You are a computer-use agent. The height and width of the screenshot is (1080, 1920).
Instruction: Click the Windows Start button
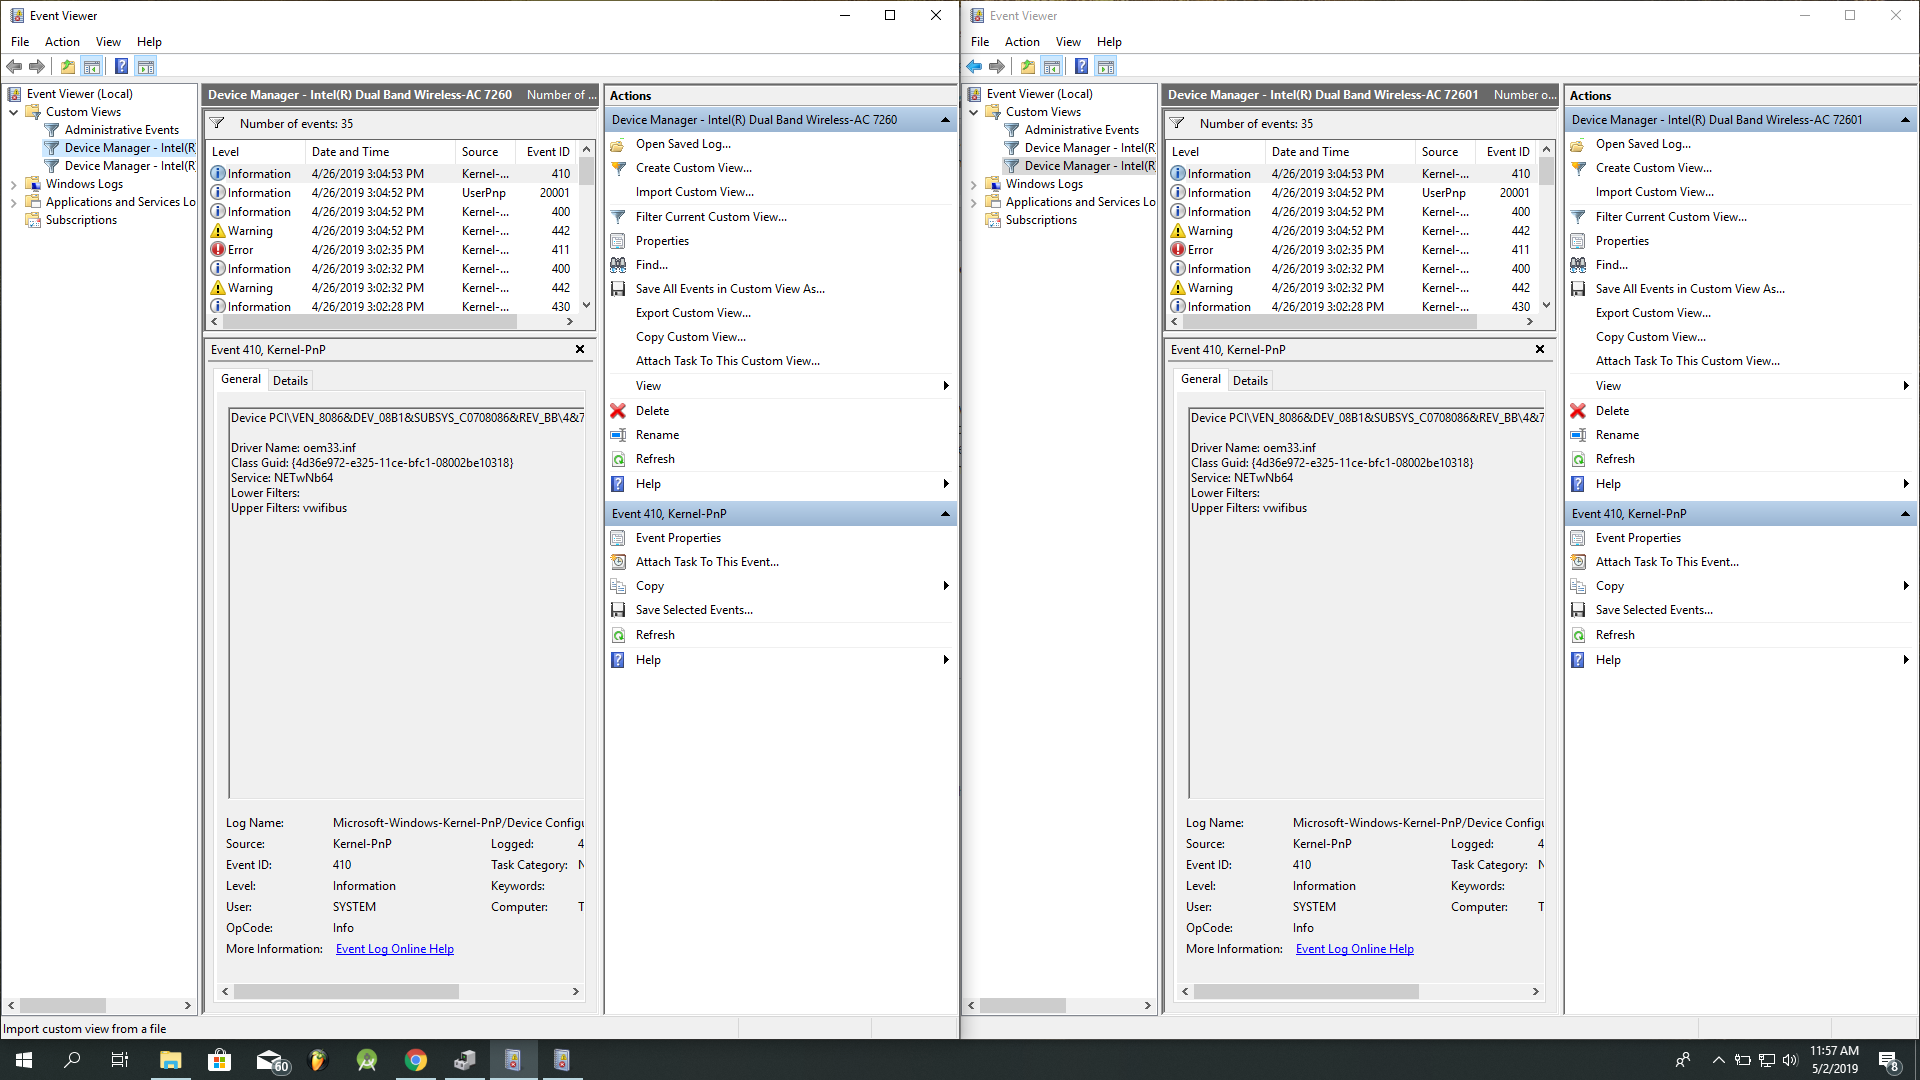click(24, 1060)
